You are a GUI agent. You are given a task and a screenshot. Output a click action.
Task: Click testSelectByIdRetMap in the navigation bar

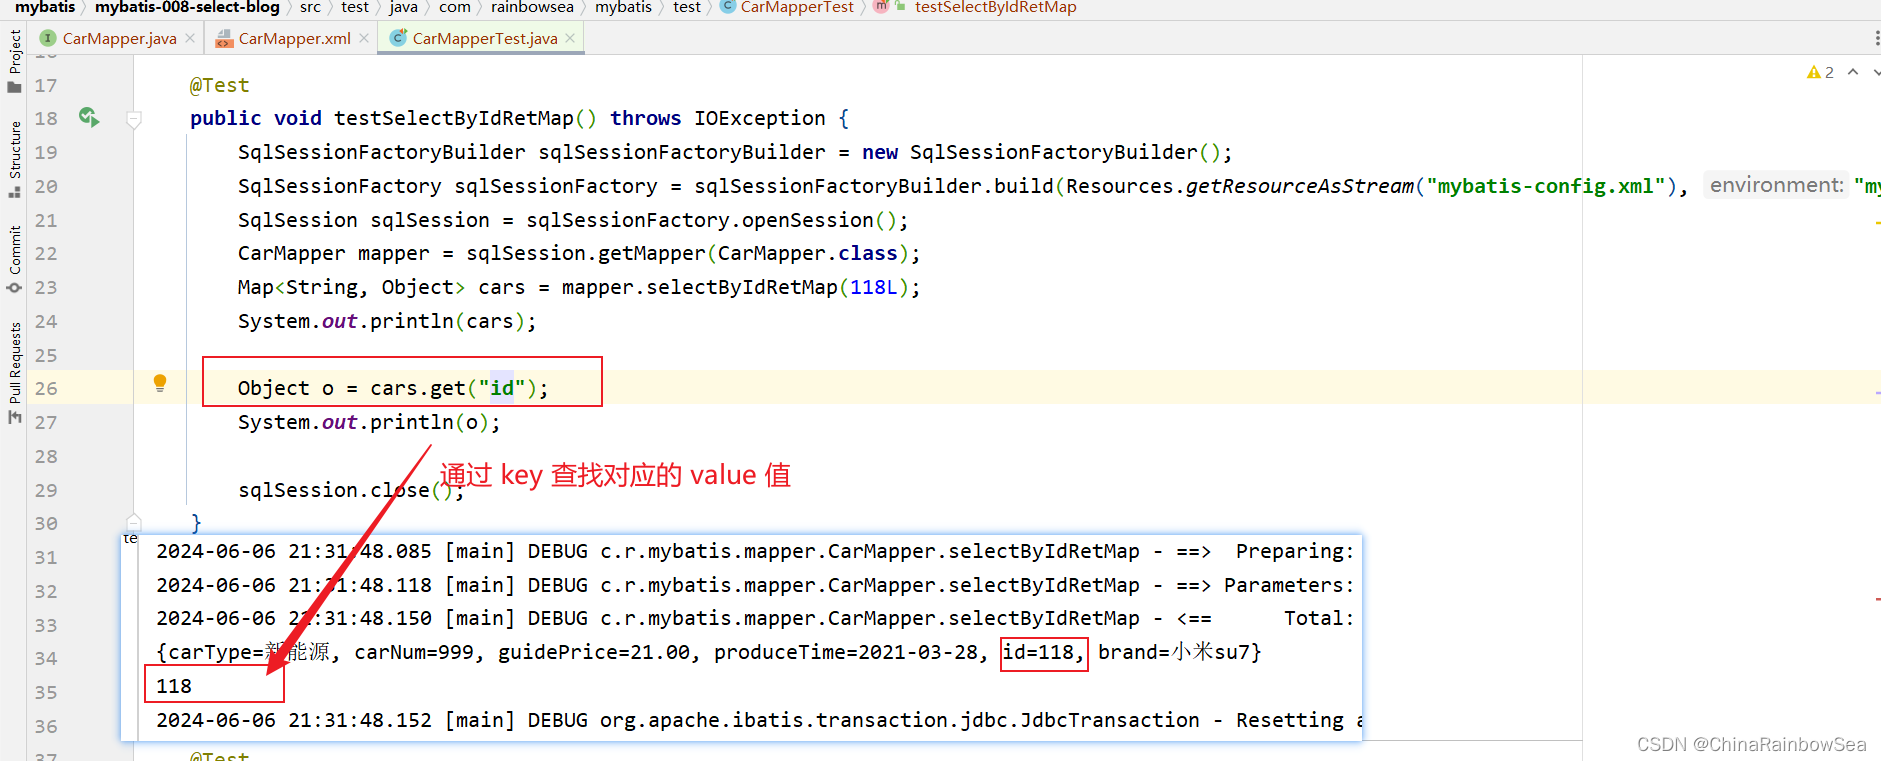995,7
